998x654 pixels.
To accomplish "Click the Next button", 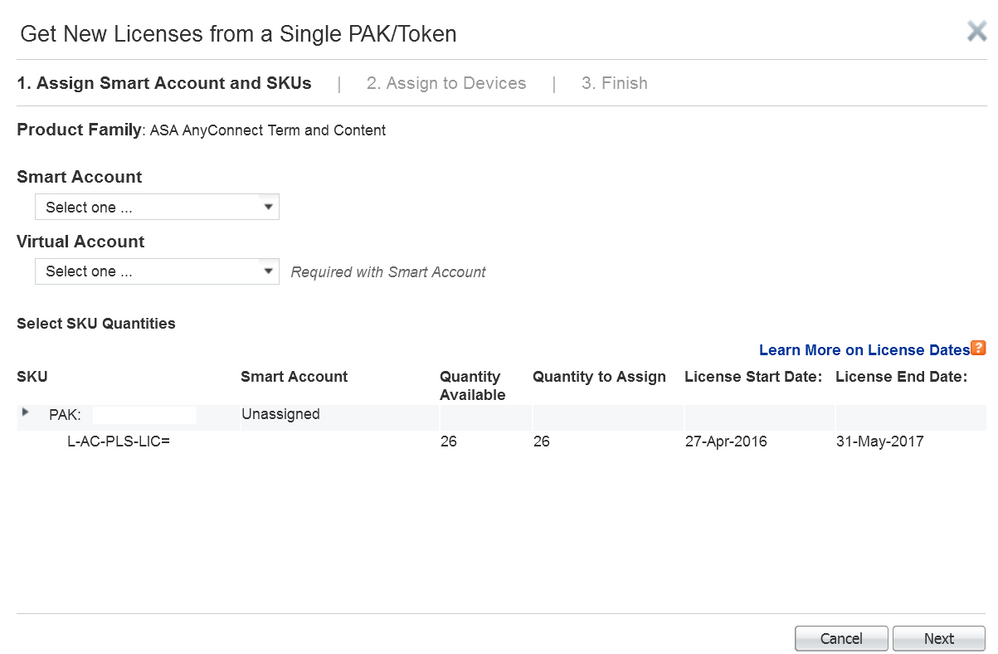I will (938, 638).
